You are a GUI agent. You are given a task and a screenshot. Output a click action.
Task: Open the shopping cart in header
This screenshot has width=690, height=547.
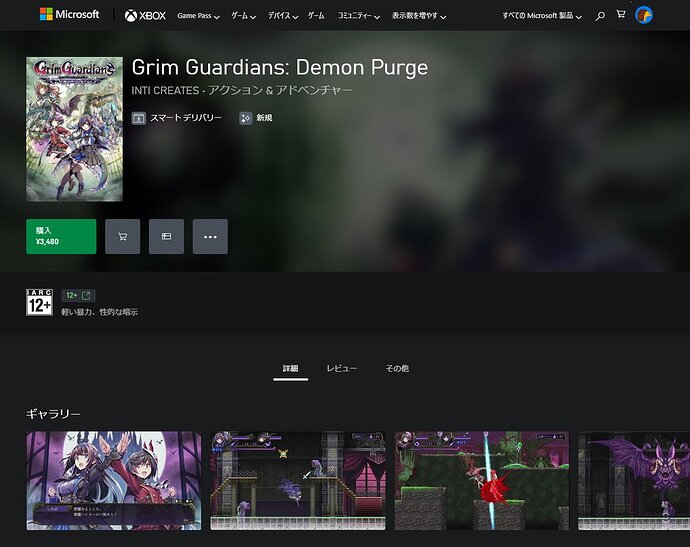point(621,15)
